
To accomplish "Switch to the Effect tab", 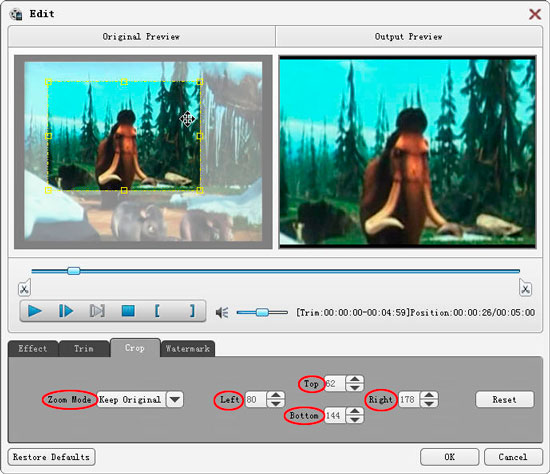I will pyautogui.click(x=33, y=349).
